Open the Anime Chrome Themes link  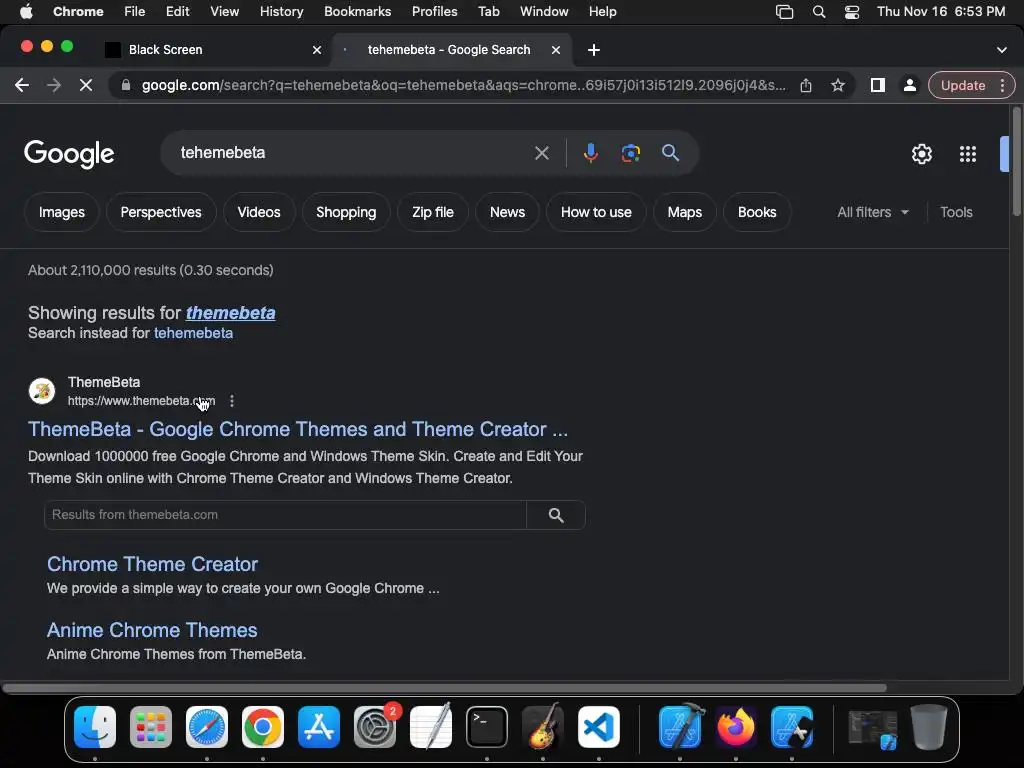152,630
